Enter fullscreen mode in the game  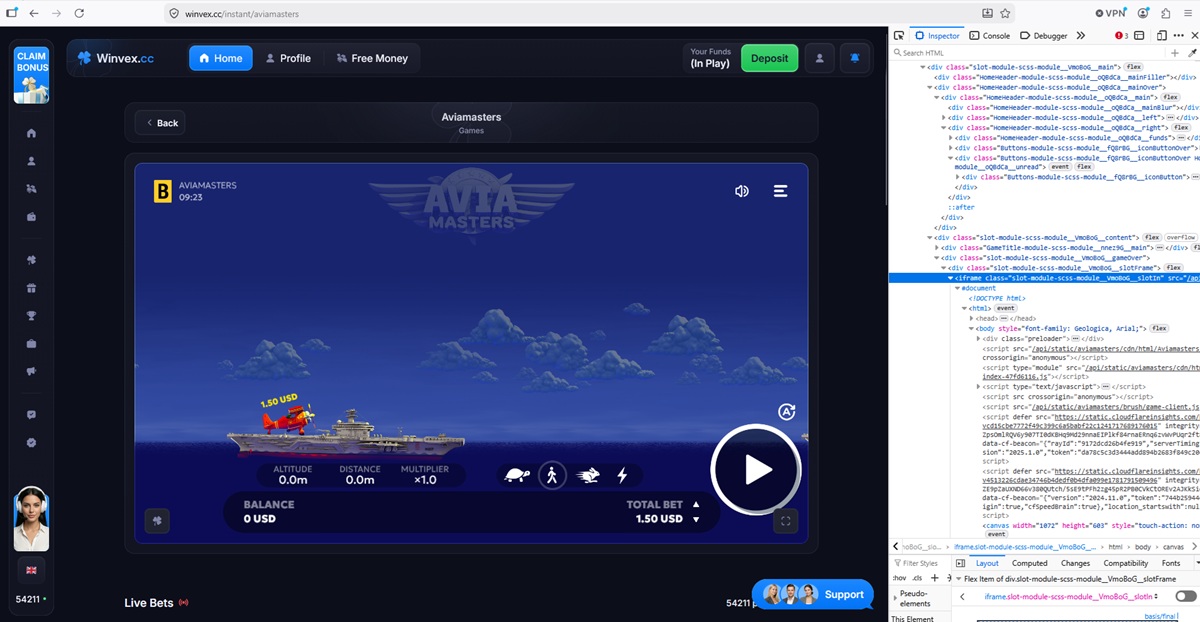coord(785,520)
